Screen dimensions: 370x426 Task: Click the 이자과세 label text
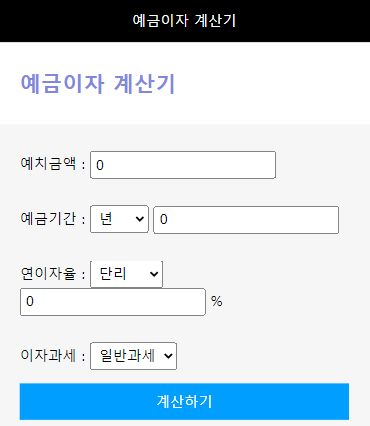click(x=49, y=356)
